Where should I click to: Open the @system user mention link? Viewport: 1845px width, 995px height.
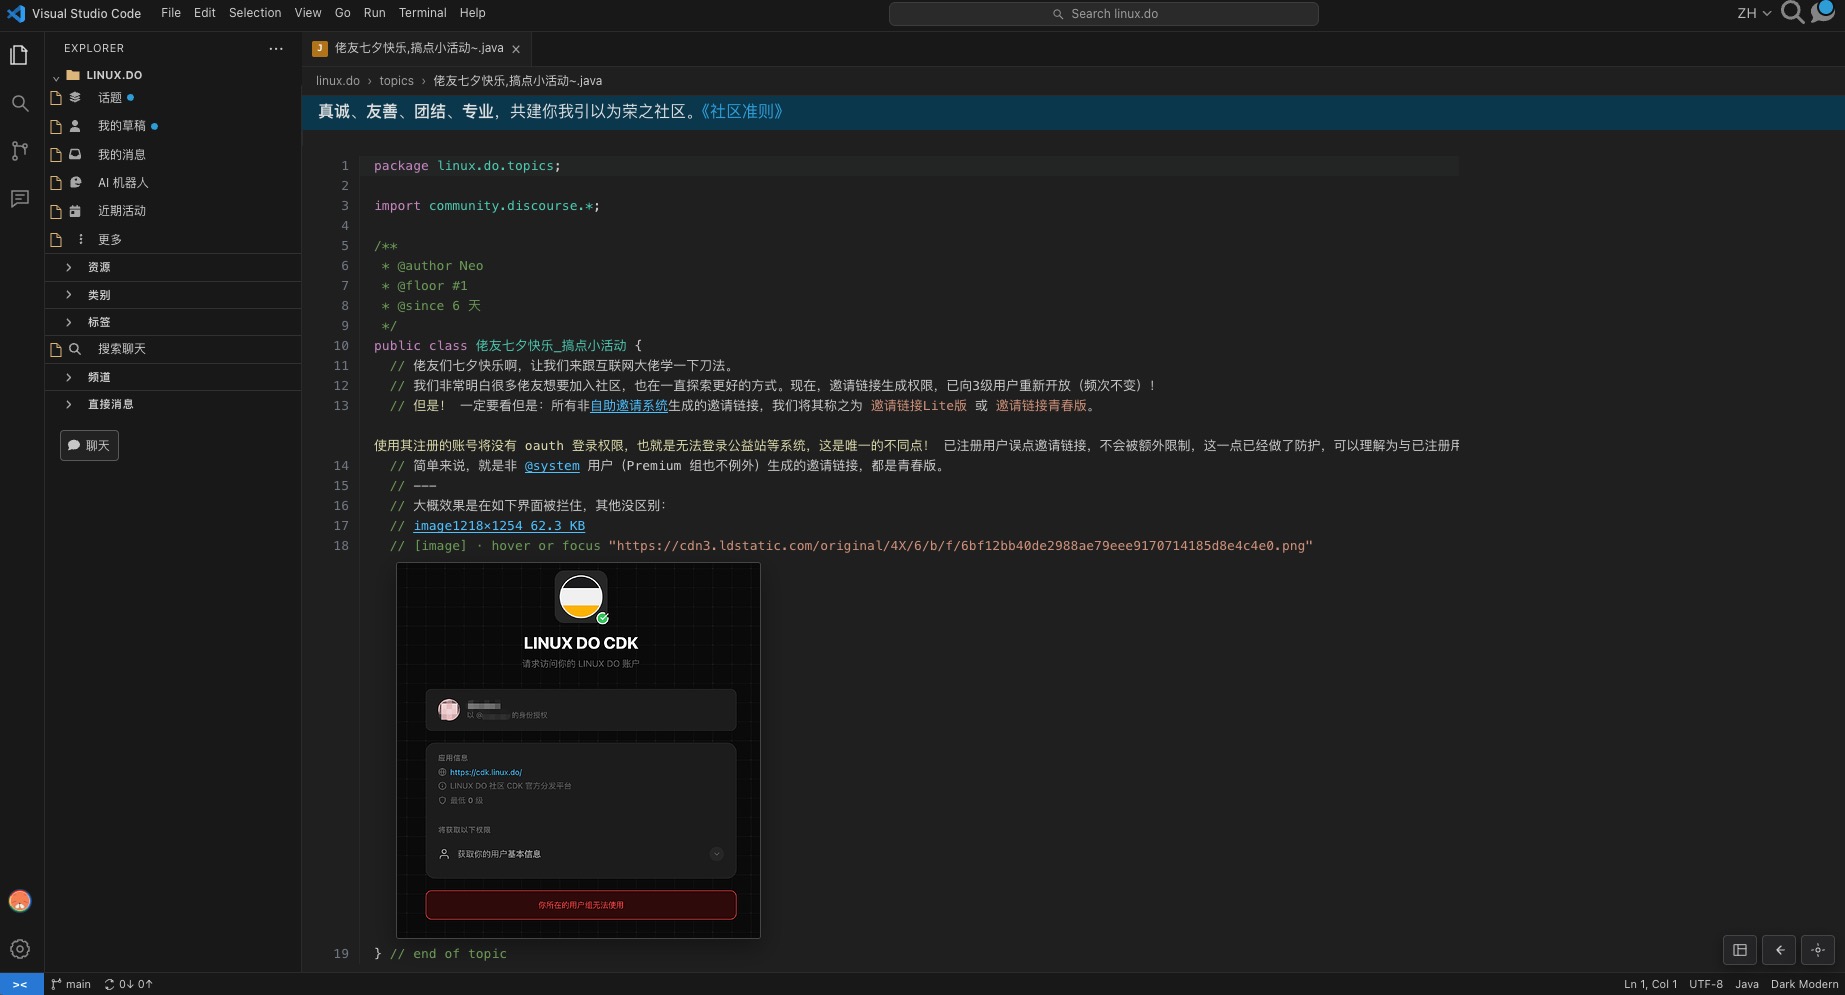pos(552,466)
